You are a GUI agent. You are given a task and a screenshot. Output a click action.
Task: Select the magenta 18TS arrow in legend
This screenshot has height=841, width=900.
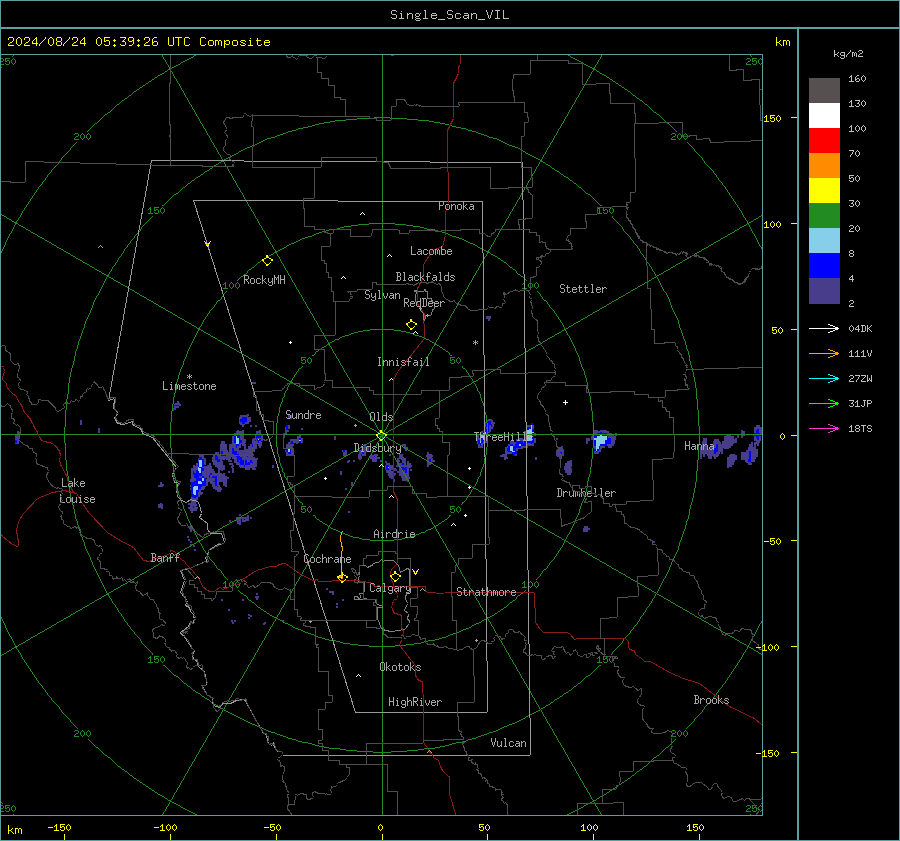[824, 428]
